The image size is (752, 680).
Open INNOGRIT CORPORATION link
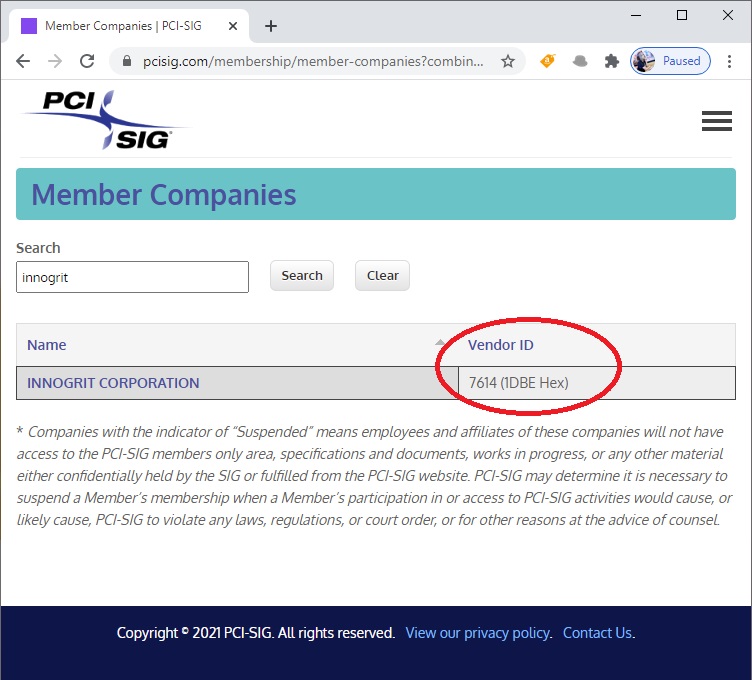[113, 383]
